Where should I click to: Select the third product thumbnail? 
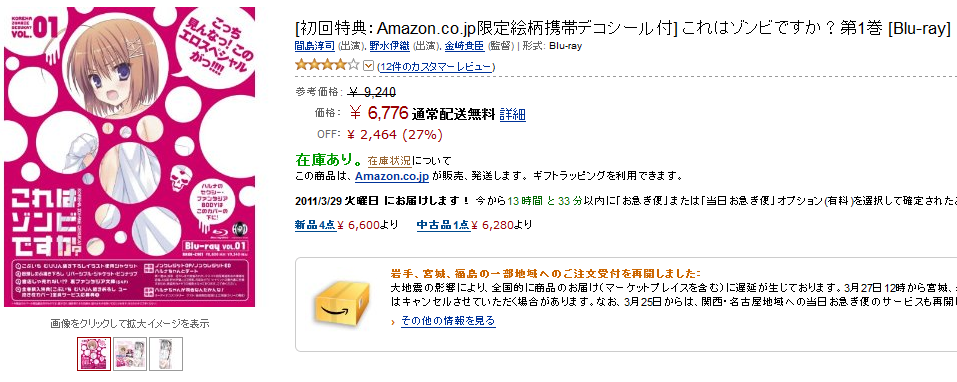tap(166, 354)
